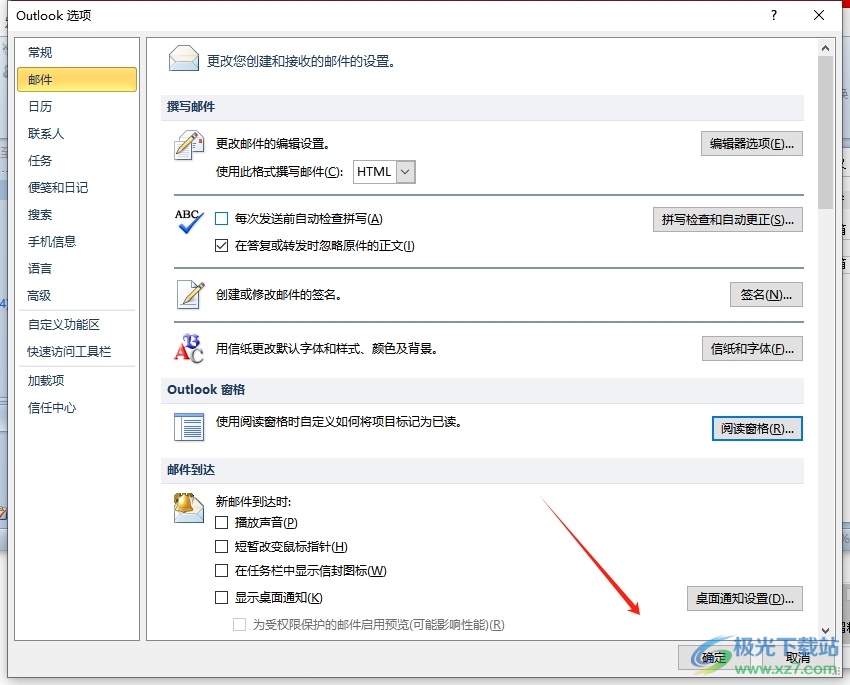Uncheck 在答复或转发时忽略原件的正文
The image size is (850, 685).
pos(221,246)
